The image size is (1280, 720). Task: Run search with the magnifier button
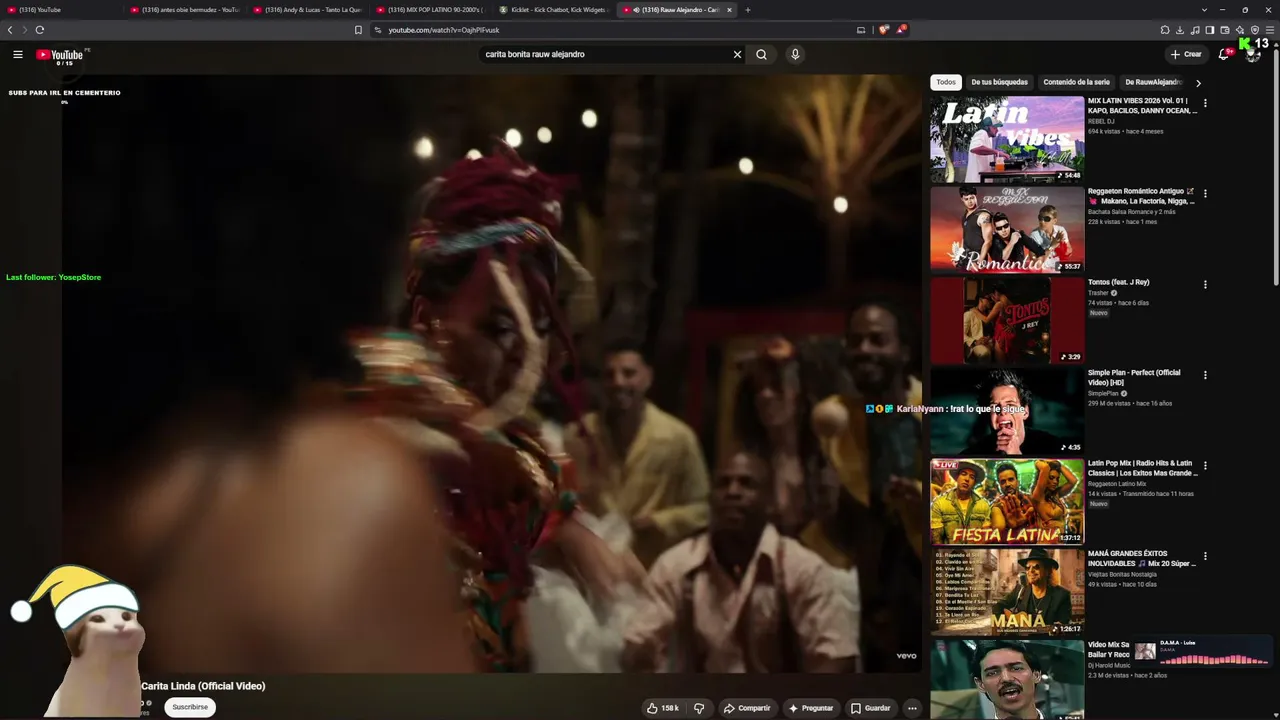761,54
